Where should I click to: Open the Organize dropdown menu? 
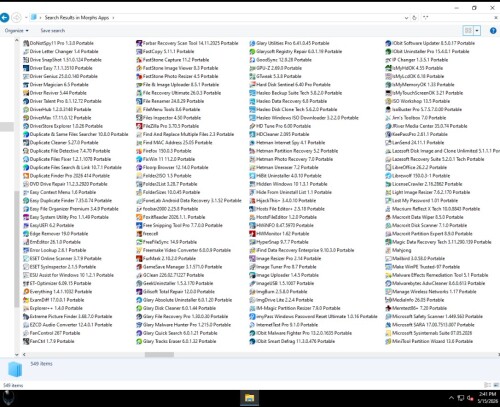16,31
